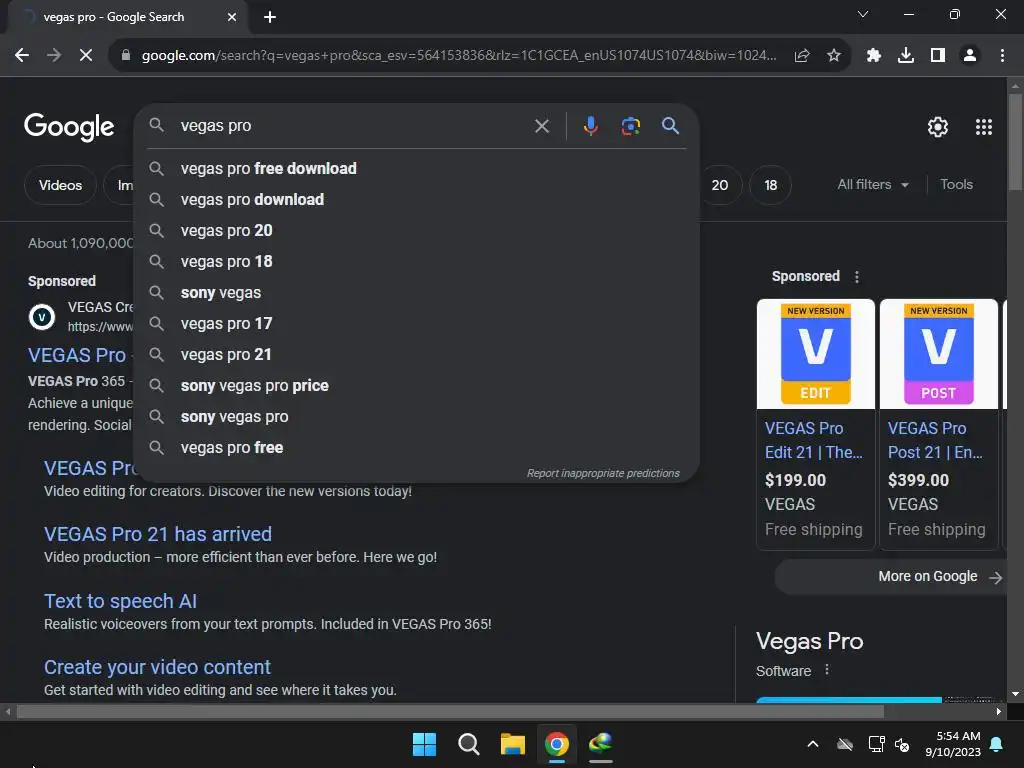Open the Chrome three-dot menu

1002,56
